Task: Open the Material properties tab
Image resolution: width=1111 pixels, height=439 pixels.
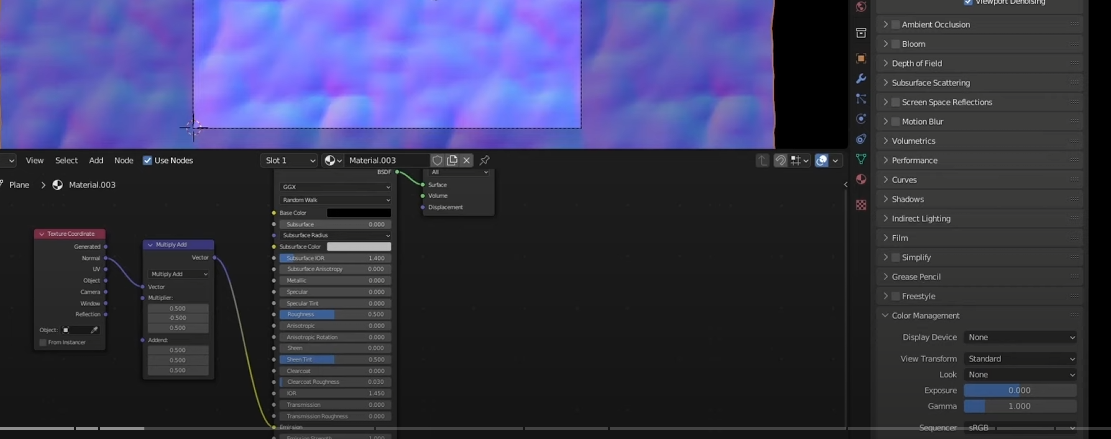Action: [x=861, y=179]
